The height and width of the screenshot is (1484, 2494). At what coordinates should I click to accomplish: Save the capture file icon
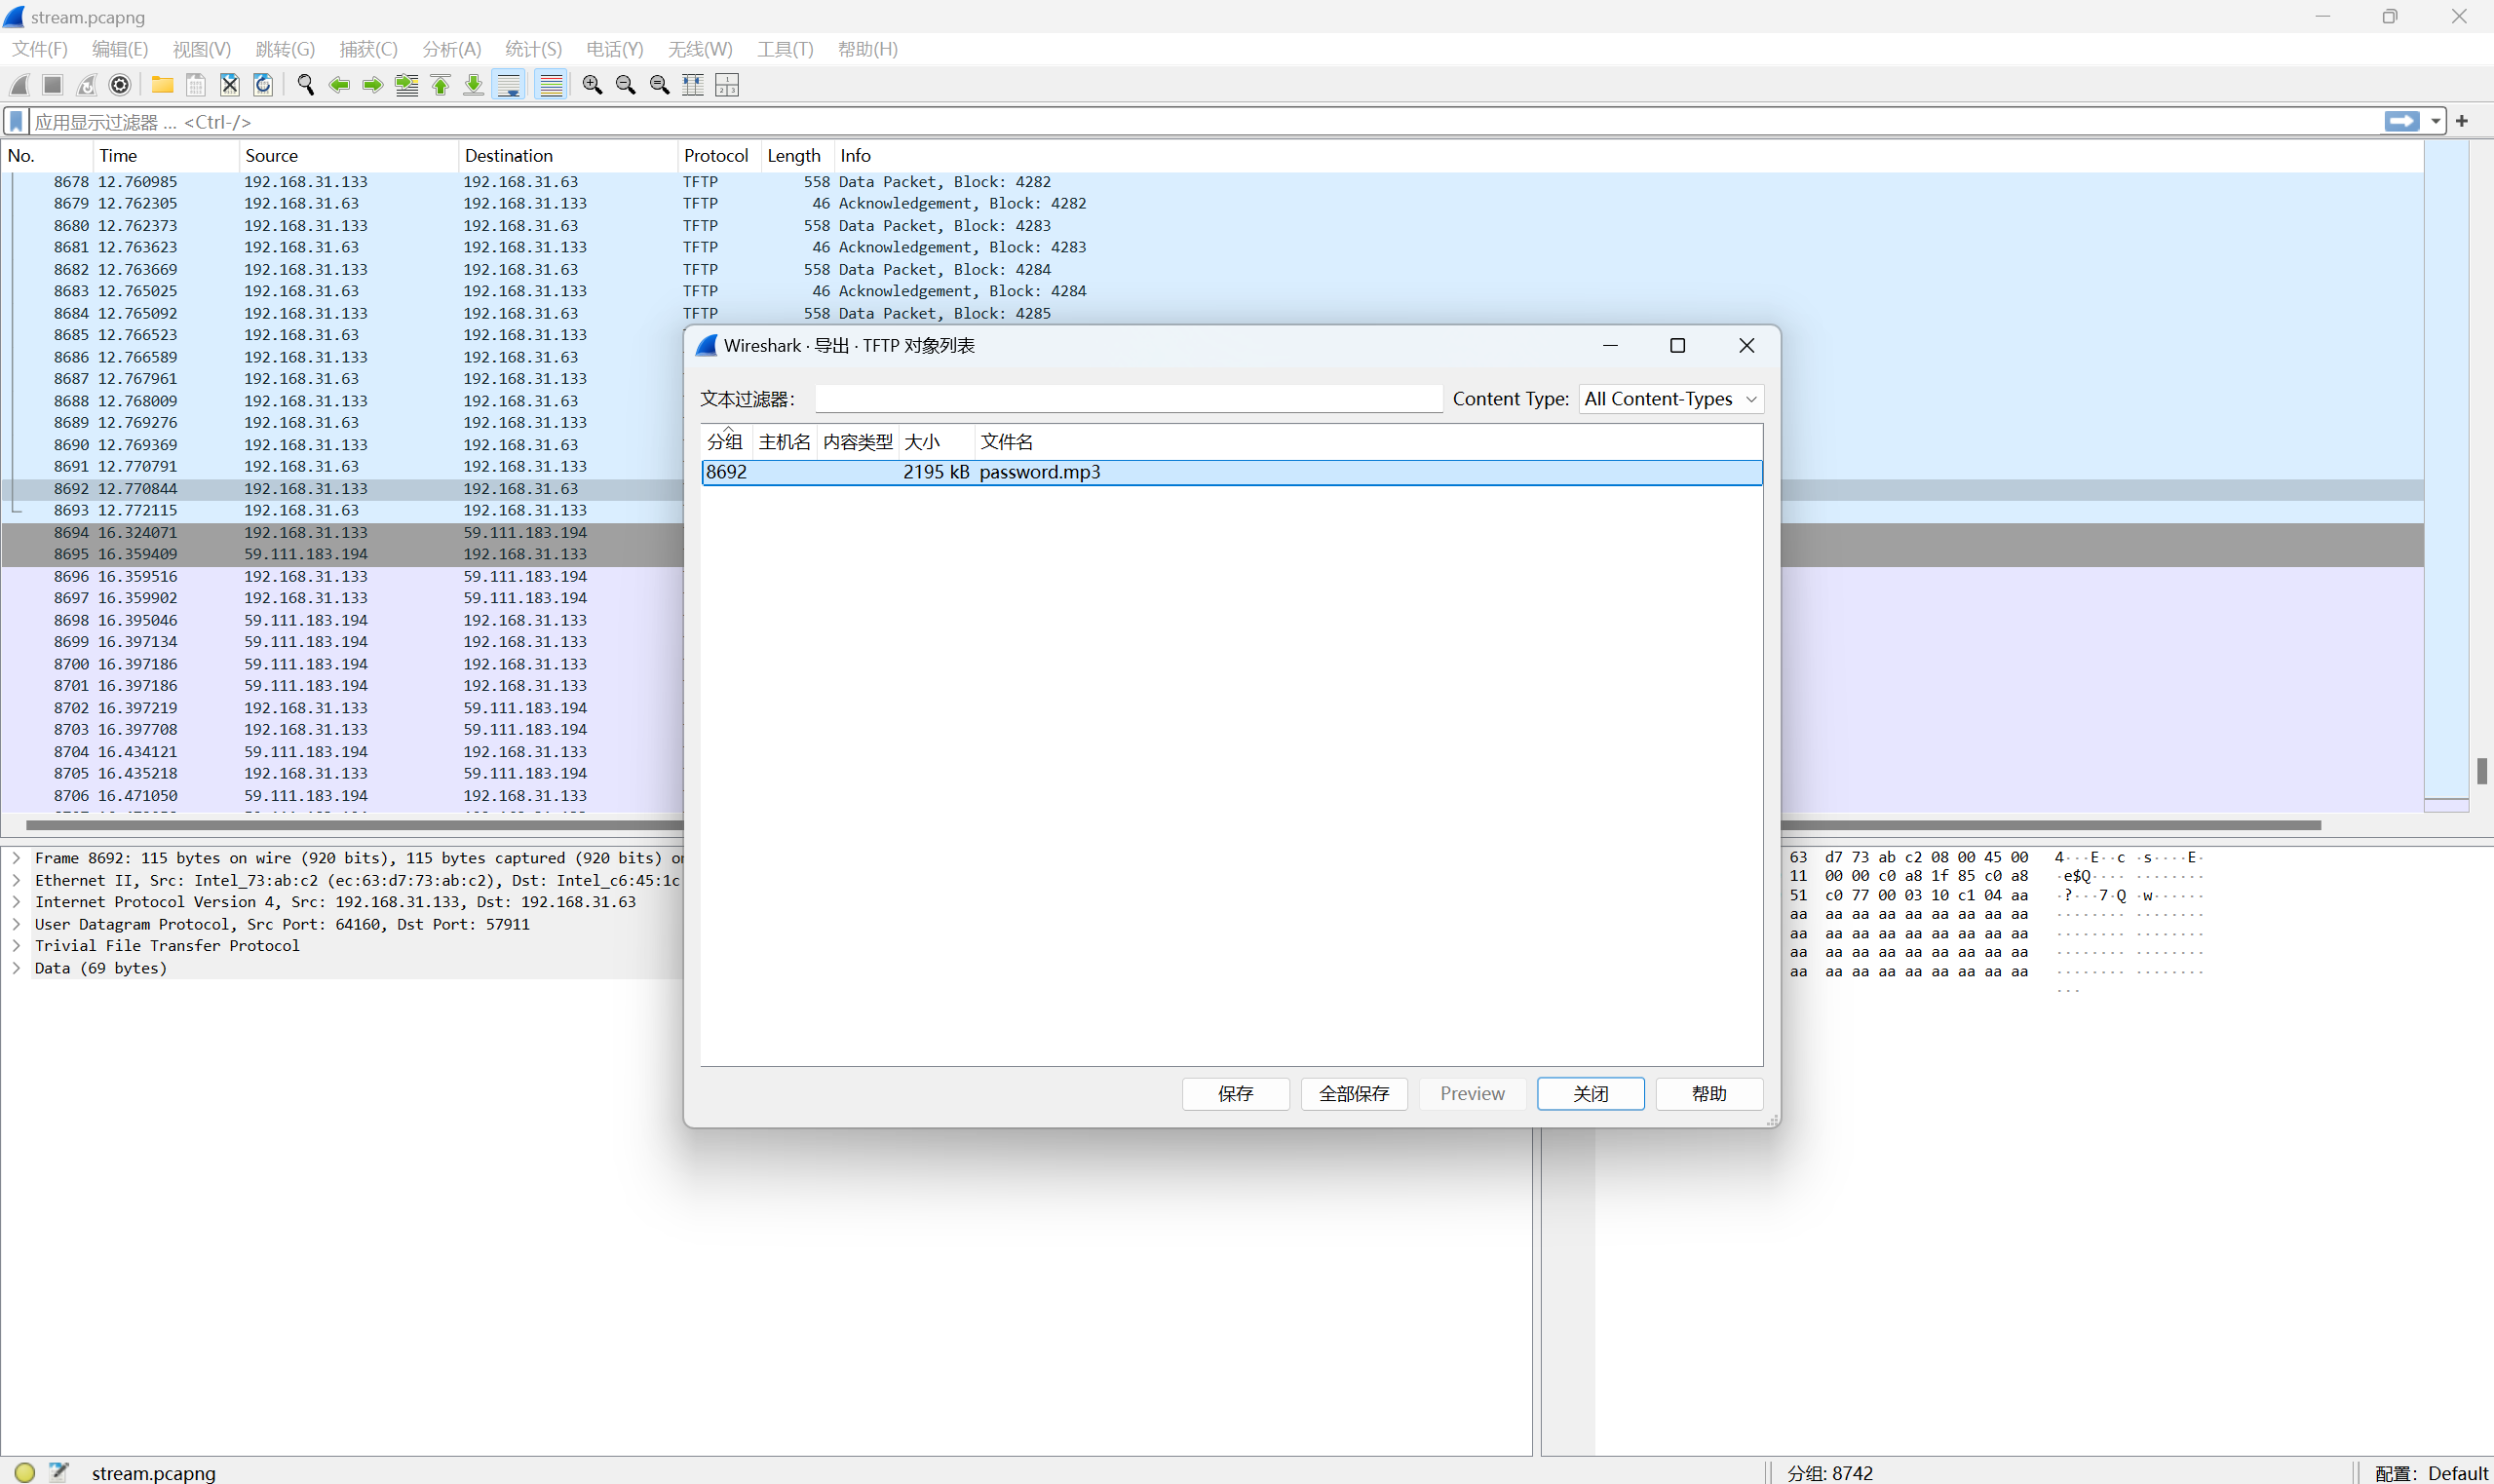click(x=196, y=85)
